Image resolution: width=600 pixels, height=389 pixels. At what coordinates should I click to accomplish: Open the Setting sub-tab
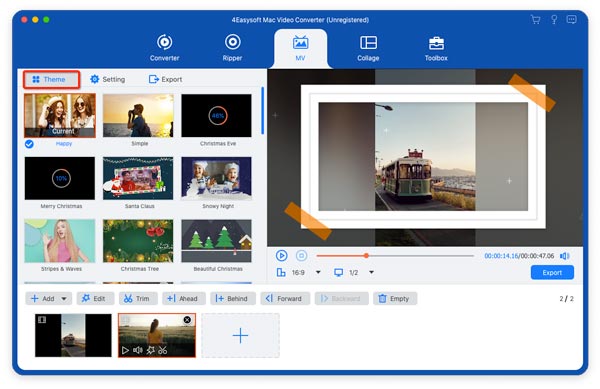[108, 79]
